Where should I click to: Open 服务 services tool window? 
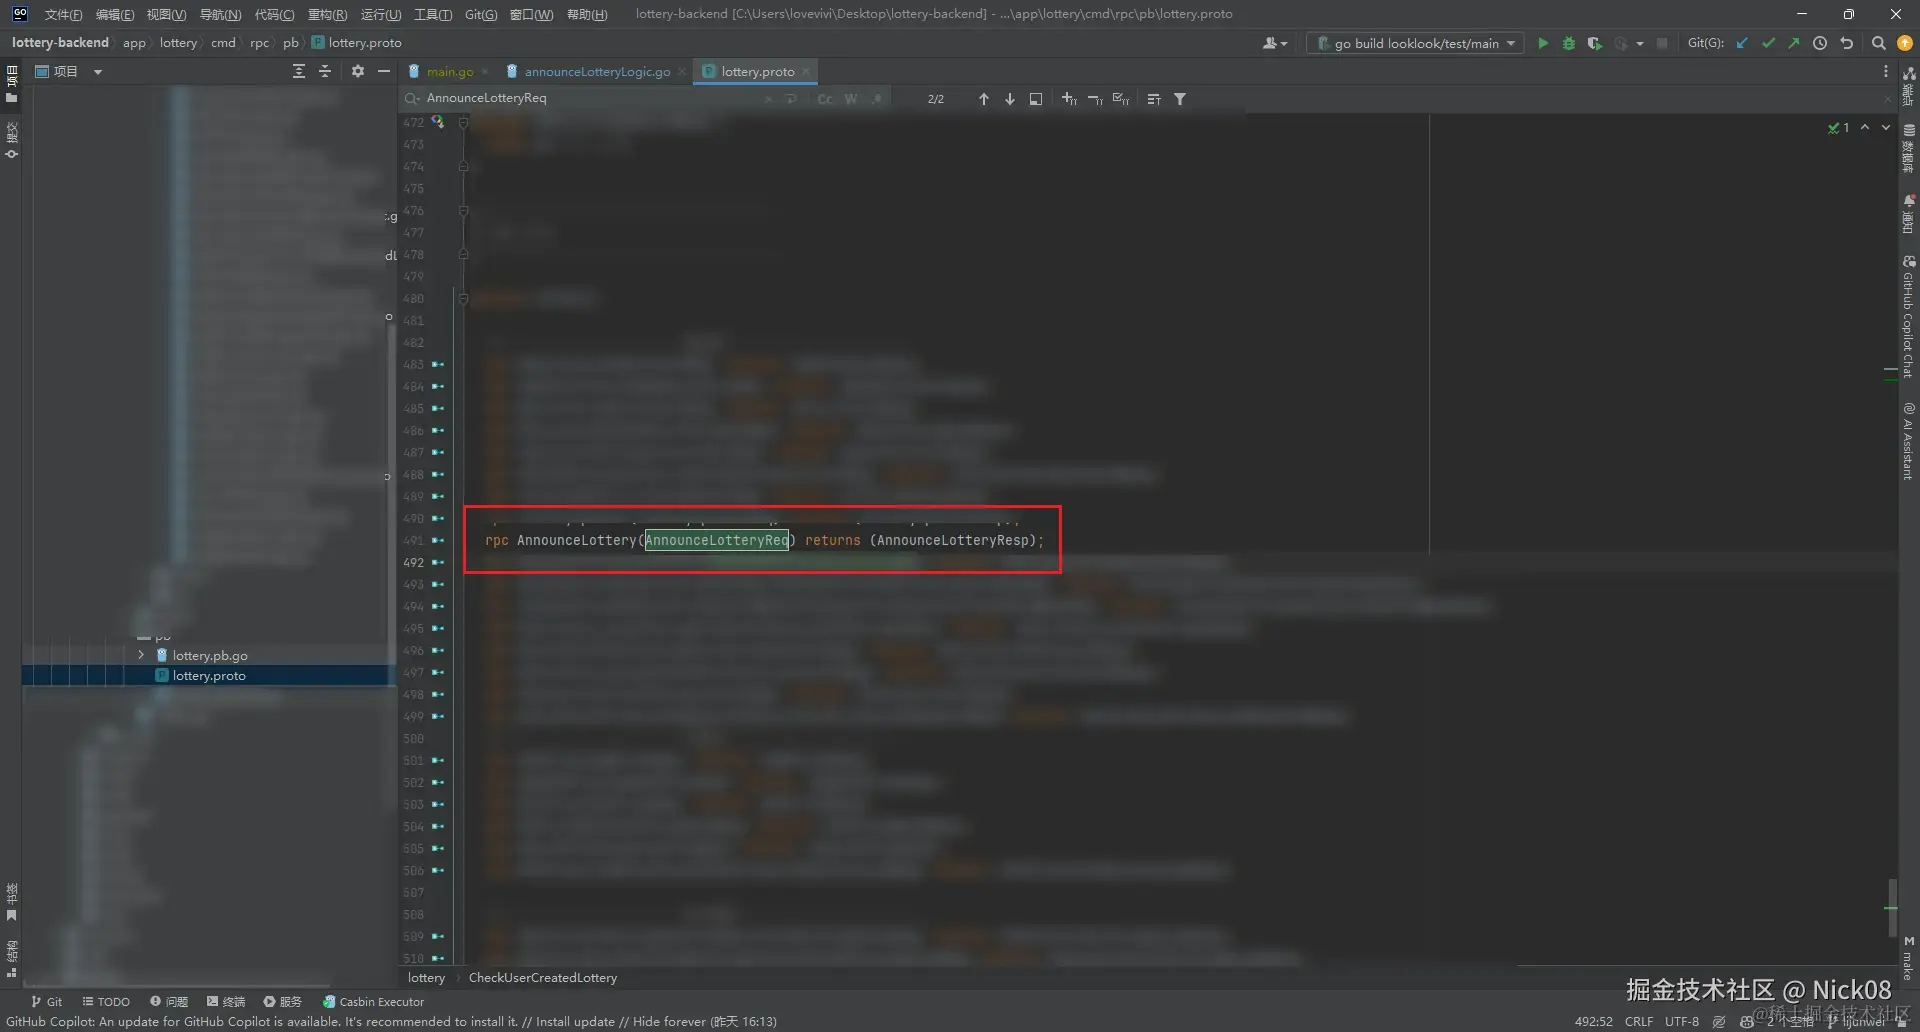[x=283, y=1001]
